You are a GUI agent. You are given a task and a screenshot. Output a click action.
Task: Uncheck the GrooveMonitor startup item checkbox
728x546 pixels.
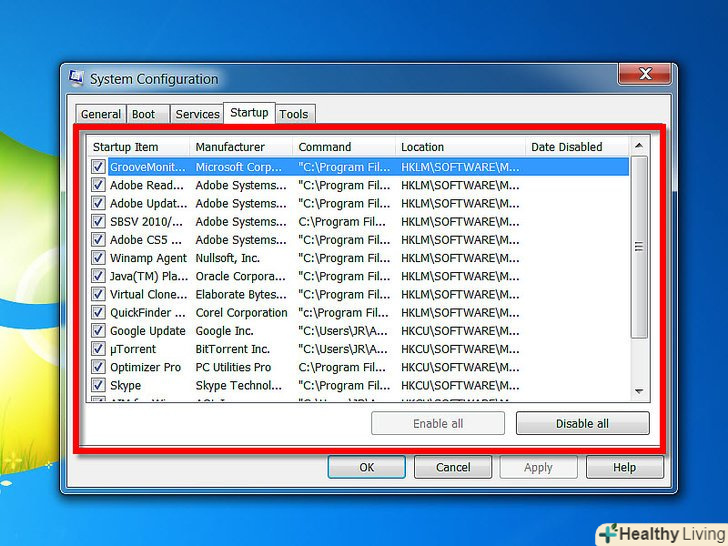coord(98,167)
